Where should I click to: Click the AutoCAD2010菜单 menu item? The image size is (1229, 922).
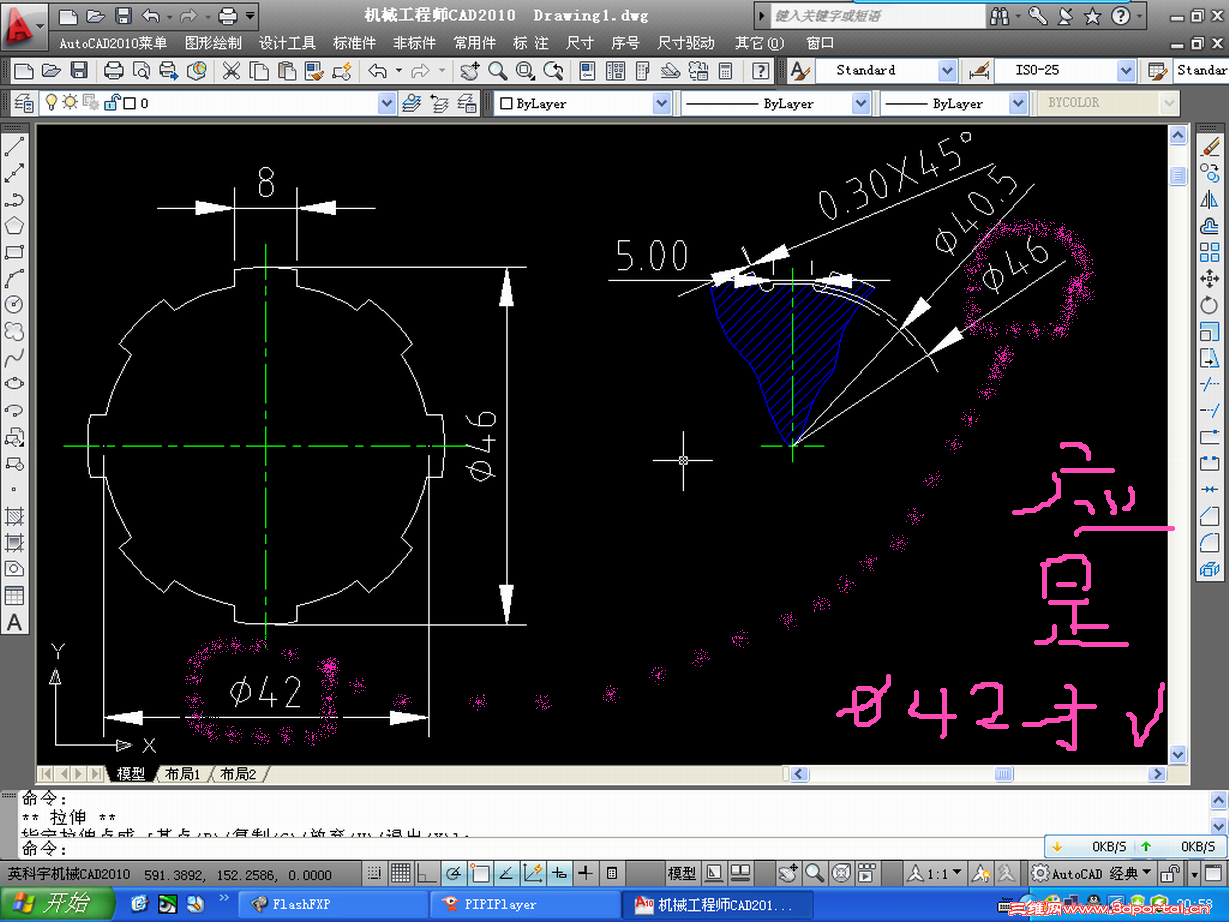point(113,43)
